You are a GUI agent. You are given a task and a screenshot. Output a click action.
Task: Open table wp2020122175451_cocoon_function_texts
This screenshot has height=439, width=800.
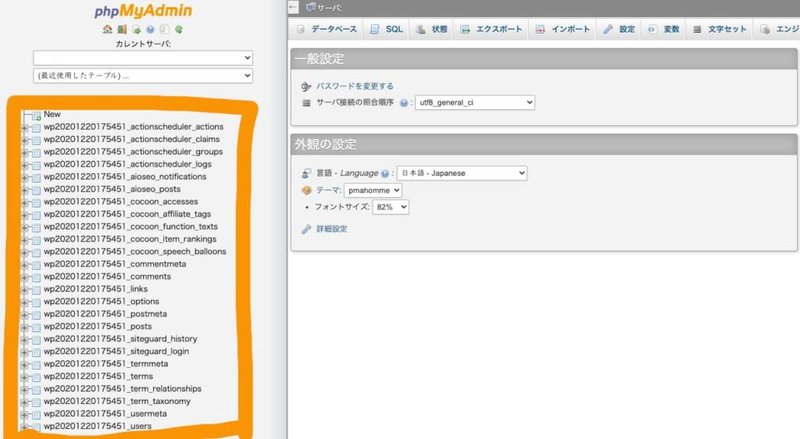(131, 227)
